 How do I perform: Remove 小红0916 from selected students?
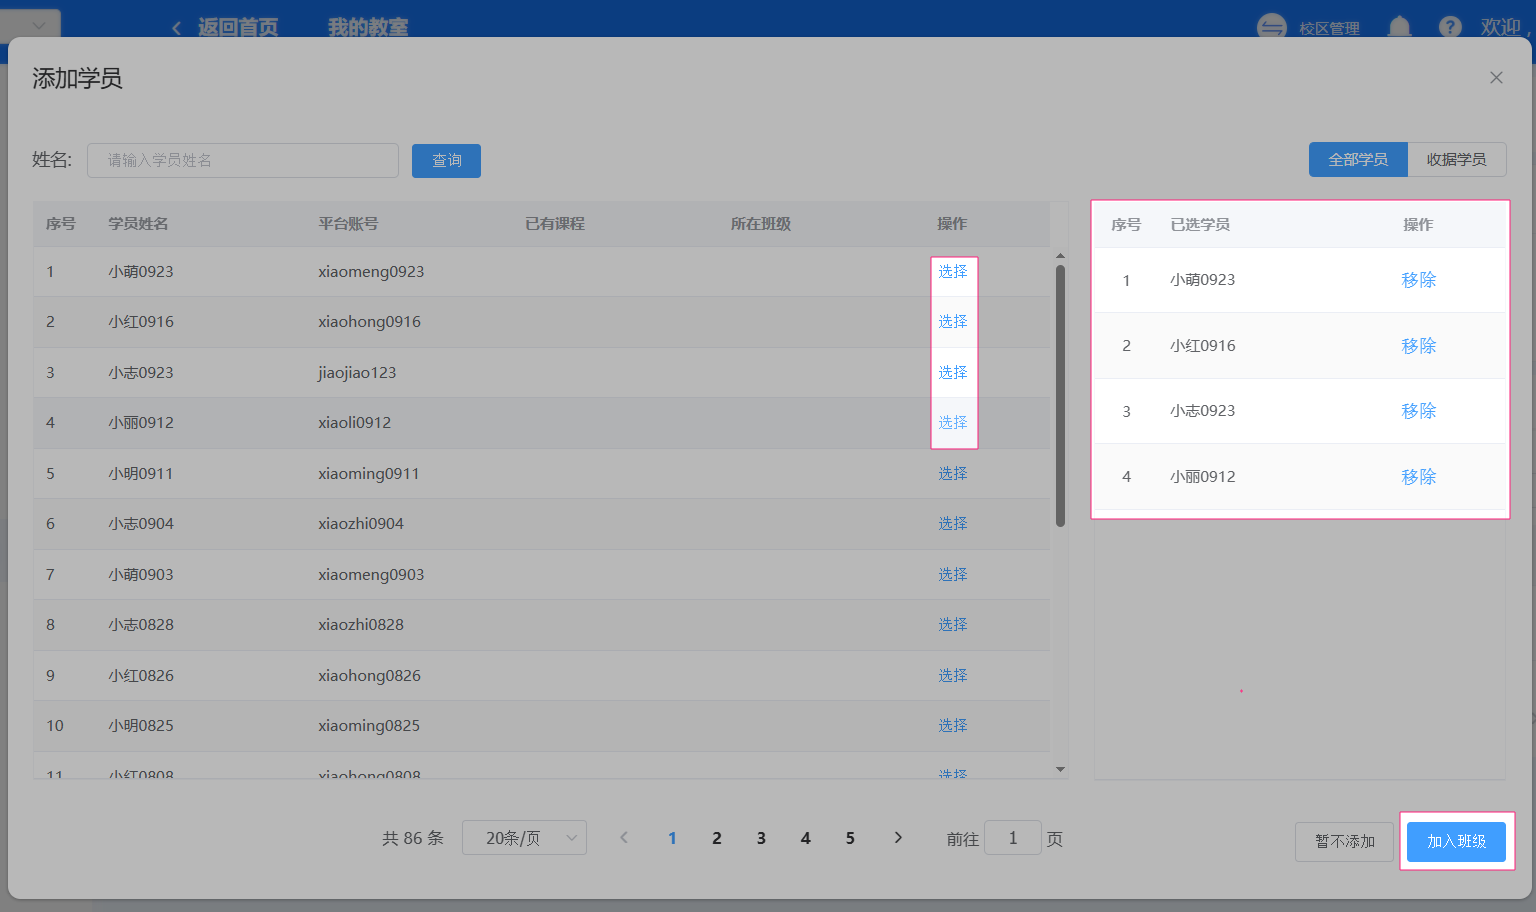pyautogui.click(x=1418, y=346)
